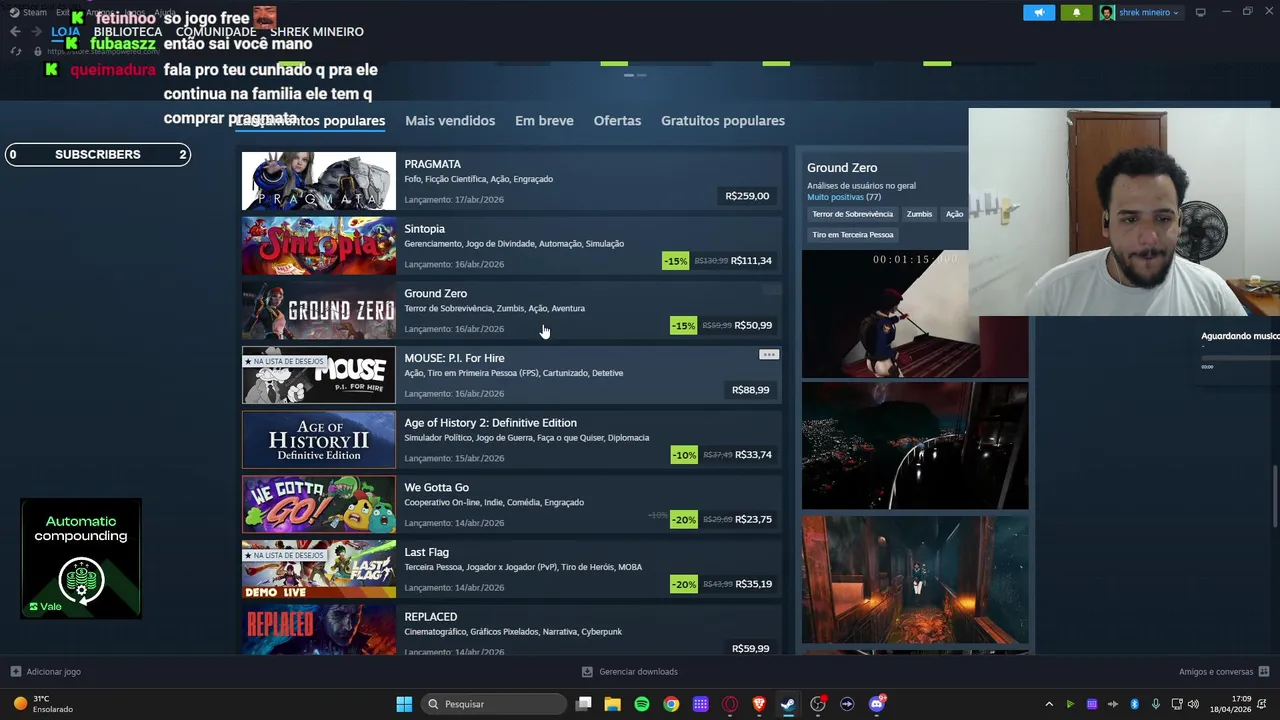
Task: Open the We Gotta Go entry
Action: (x=511, y=505)
